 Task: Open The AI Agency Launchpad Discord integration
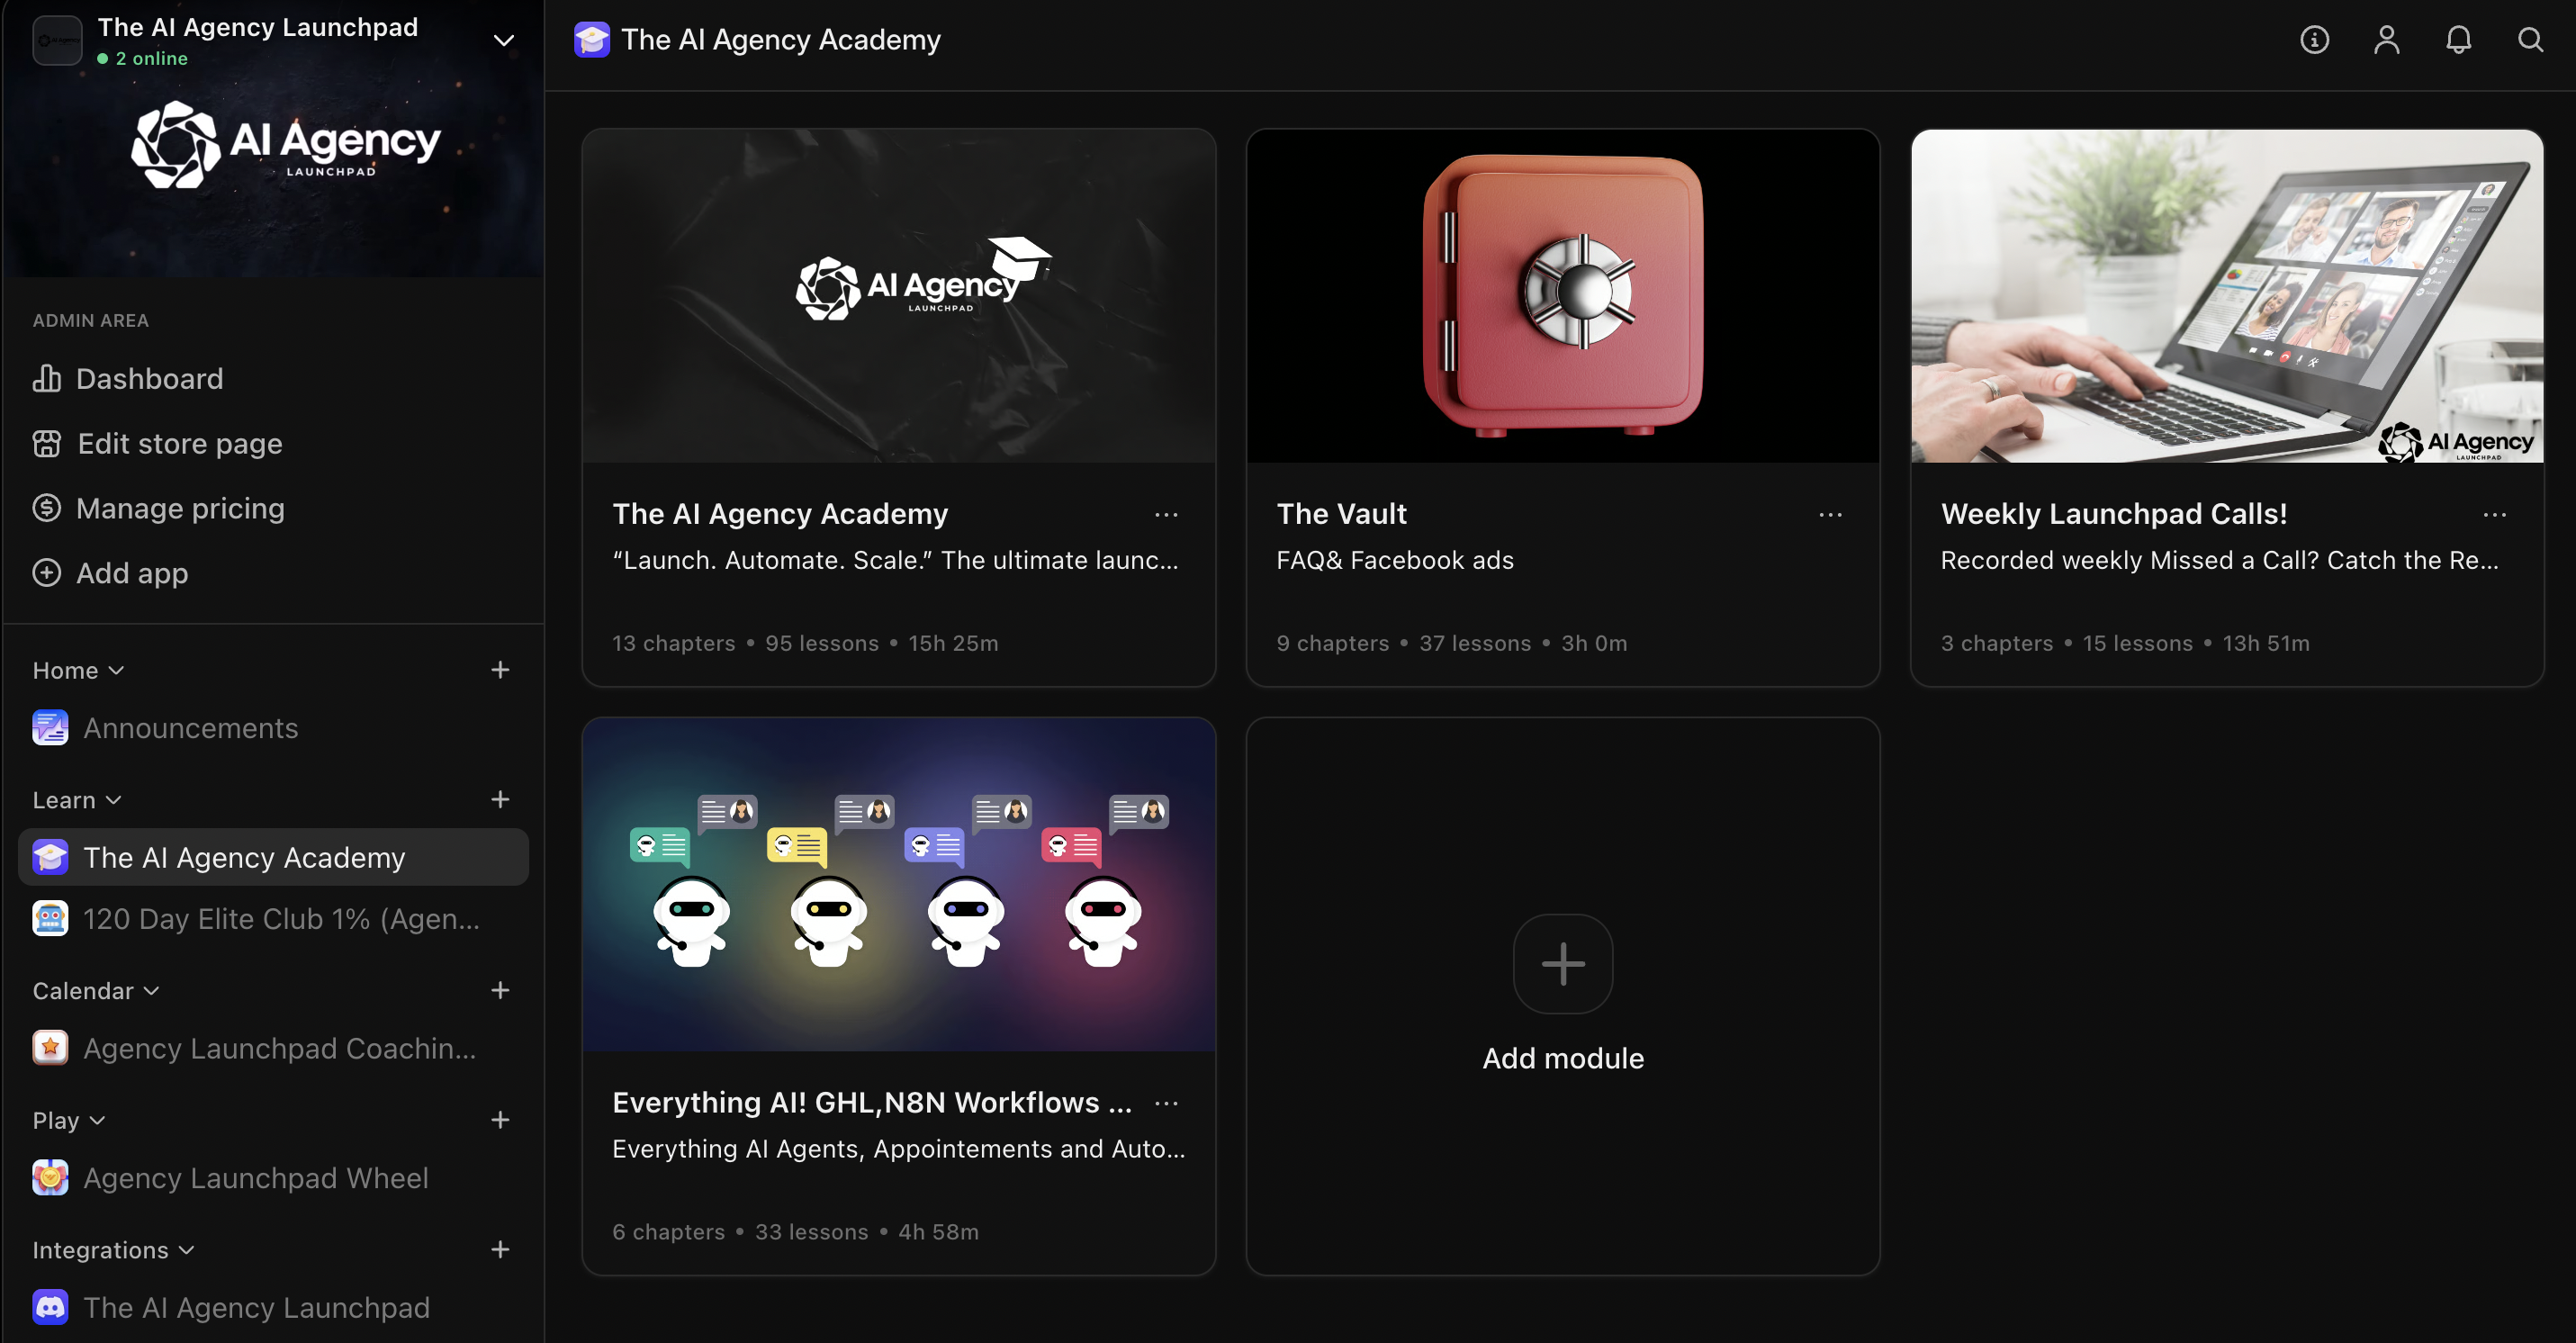click(x=273, y=1307)
